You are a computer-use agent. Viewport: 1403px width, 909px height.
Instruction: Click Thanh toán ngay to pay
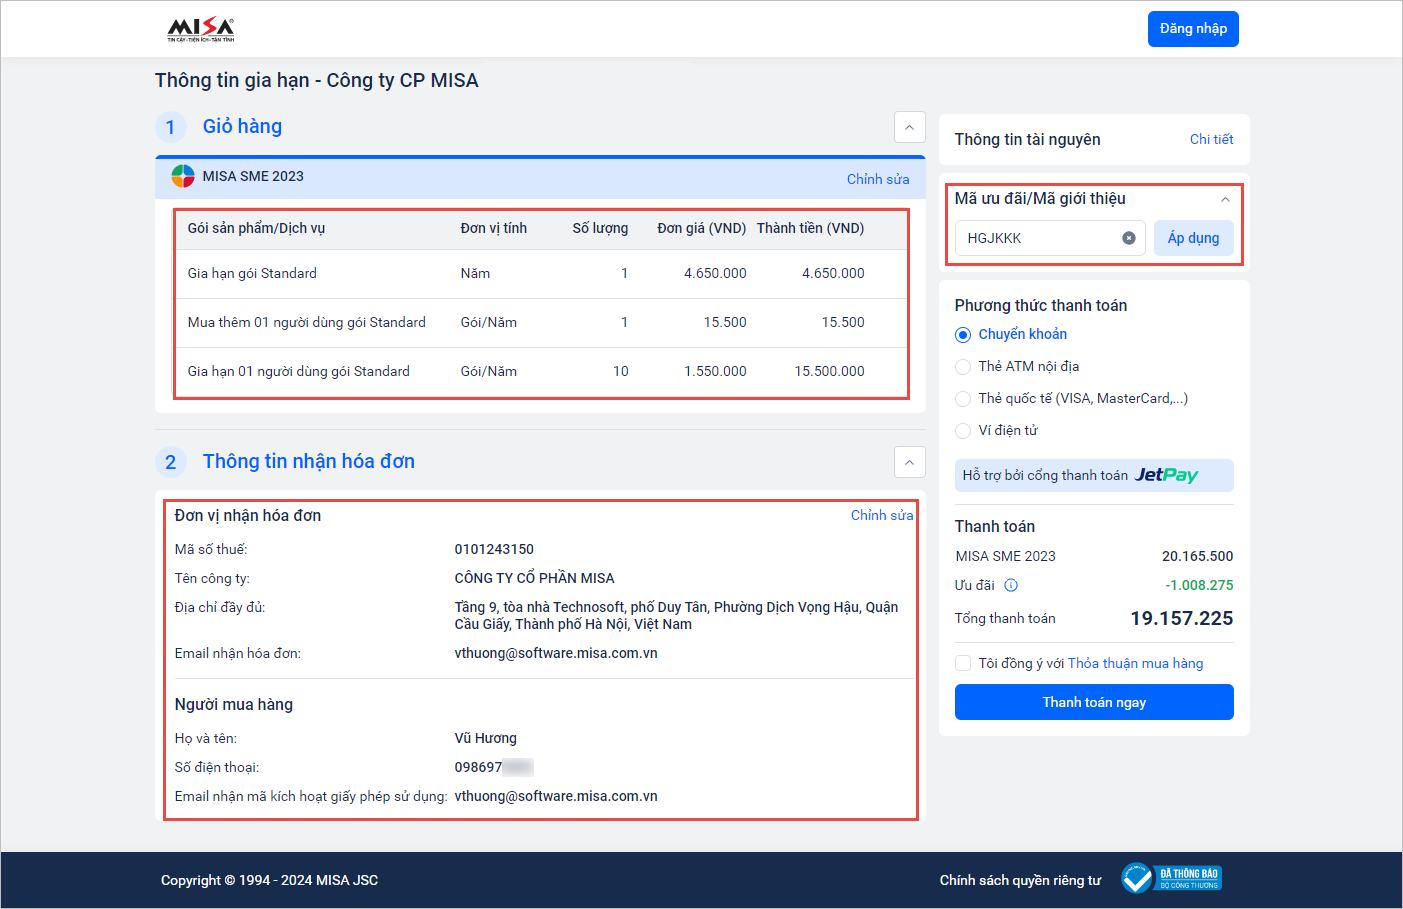1093,702
